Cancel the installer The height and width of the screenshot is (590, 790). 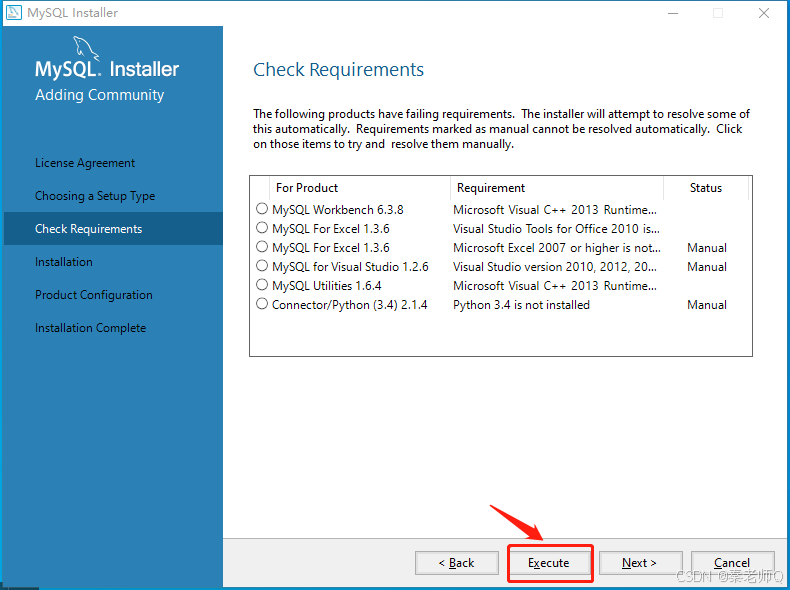coord(732,563)
